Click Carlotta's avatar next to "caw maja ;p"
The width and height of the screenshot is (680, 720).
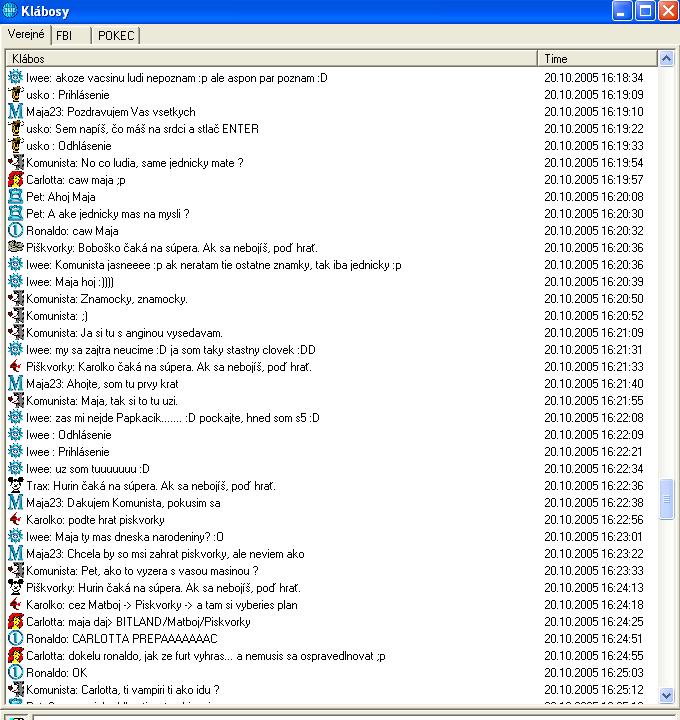[15, 180]
